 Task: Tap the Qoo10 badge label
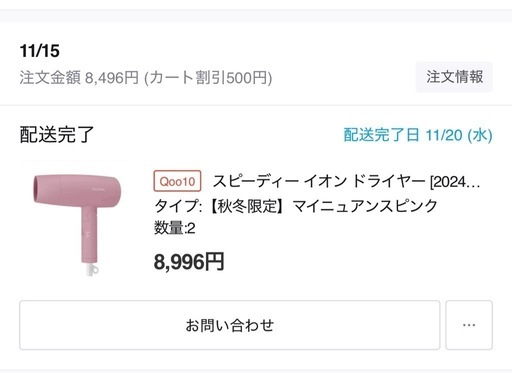tap(177, 181)
